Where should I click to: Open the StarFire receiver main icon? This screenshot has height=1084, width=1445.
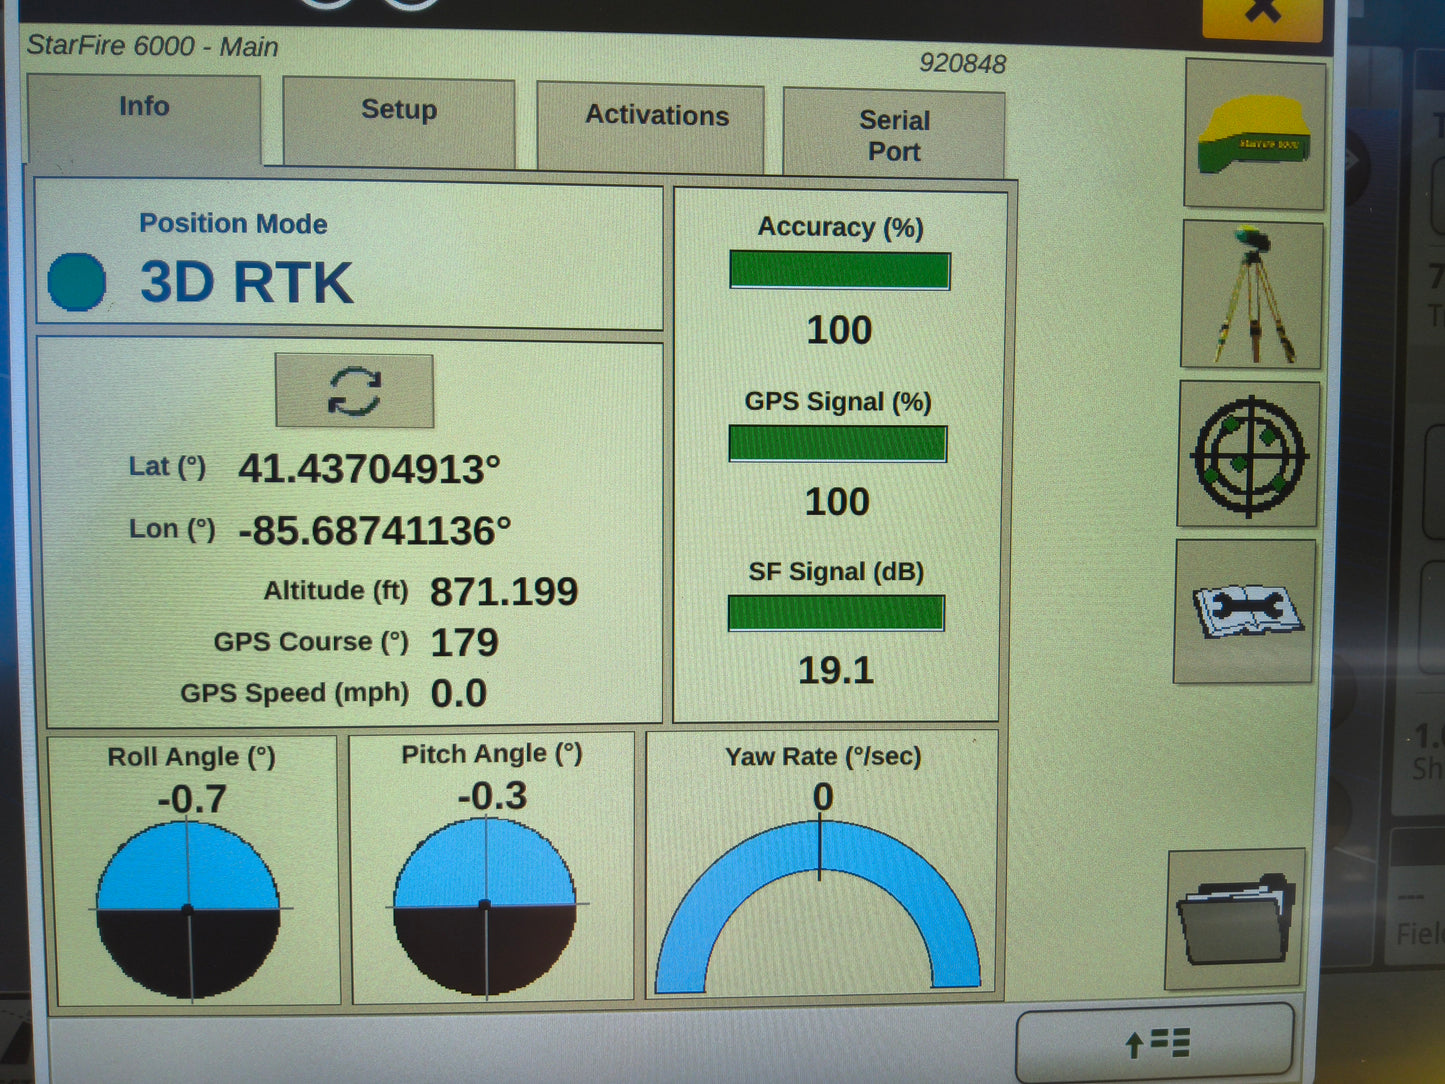[x=1255, y=135]
